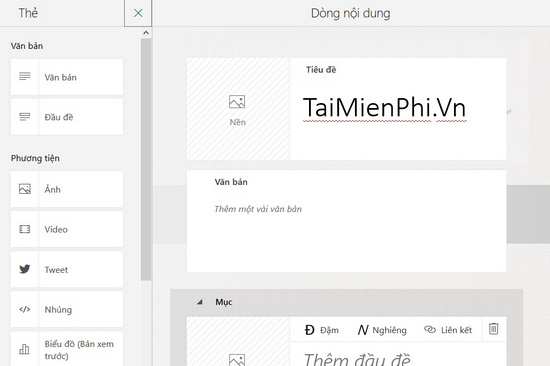Toggle Nghiêng italic formatting
The width and height of the screenshot is (550, 366).
click(382, 330)
